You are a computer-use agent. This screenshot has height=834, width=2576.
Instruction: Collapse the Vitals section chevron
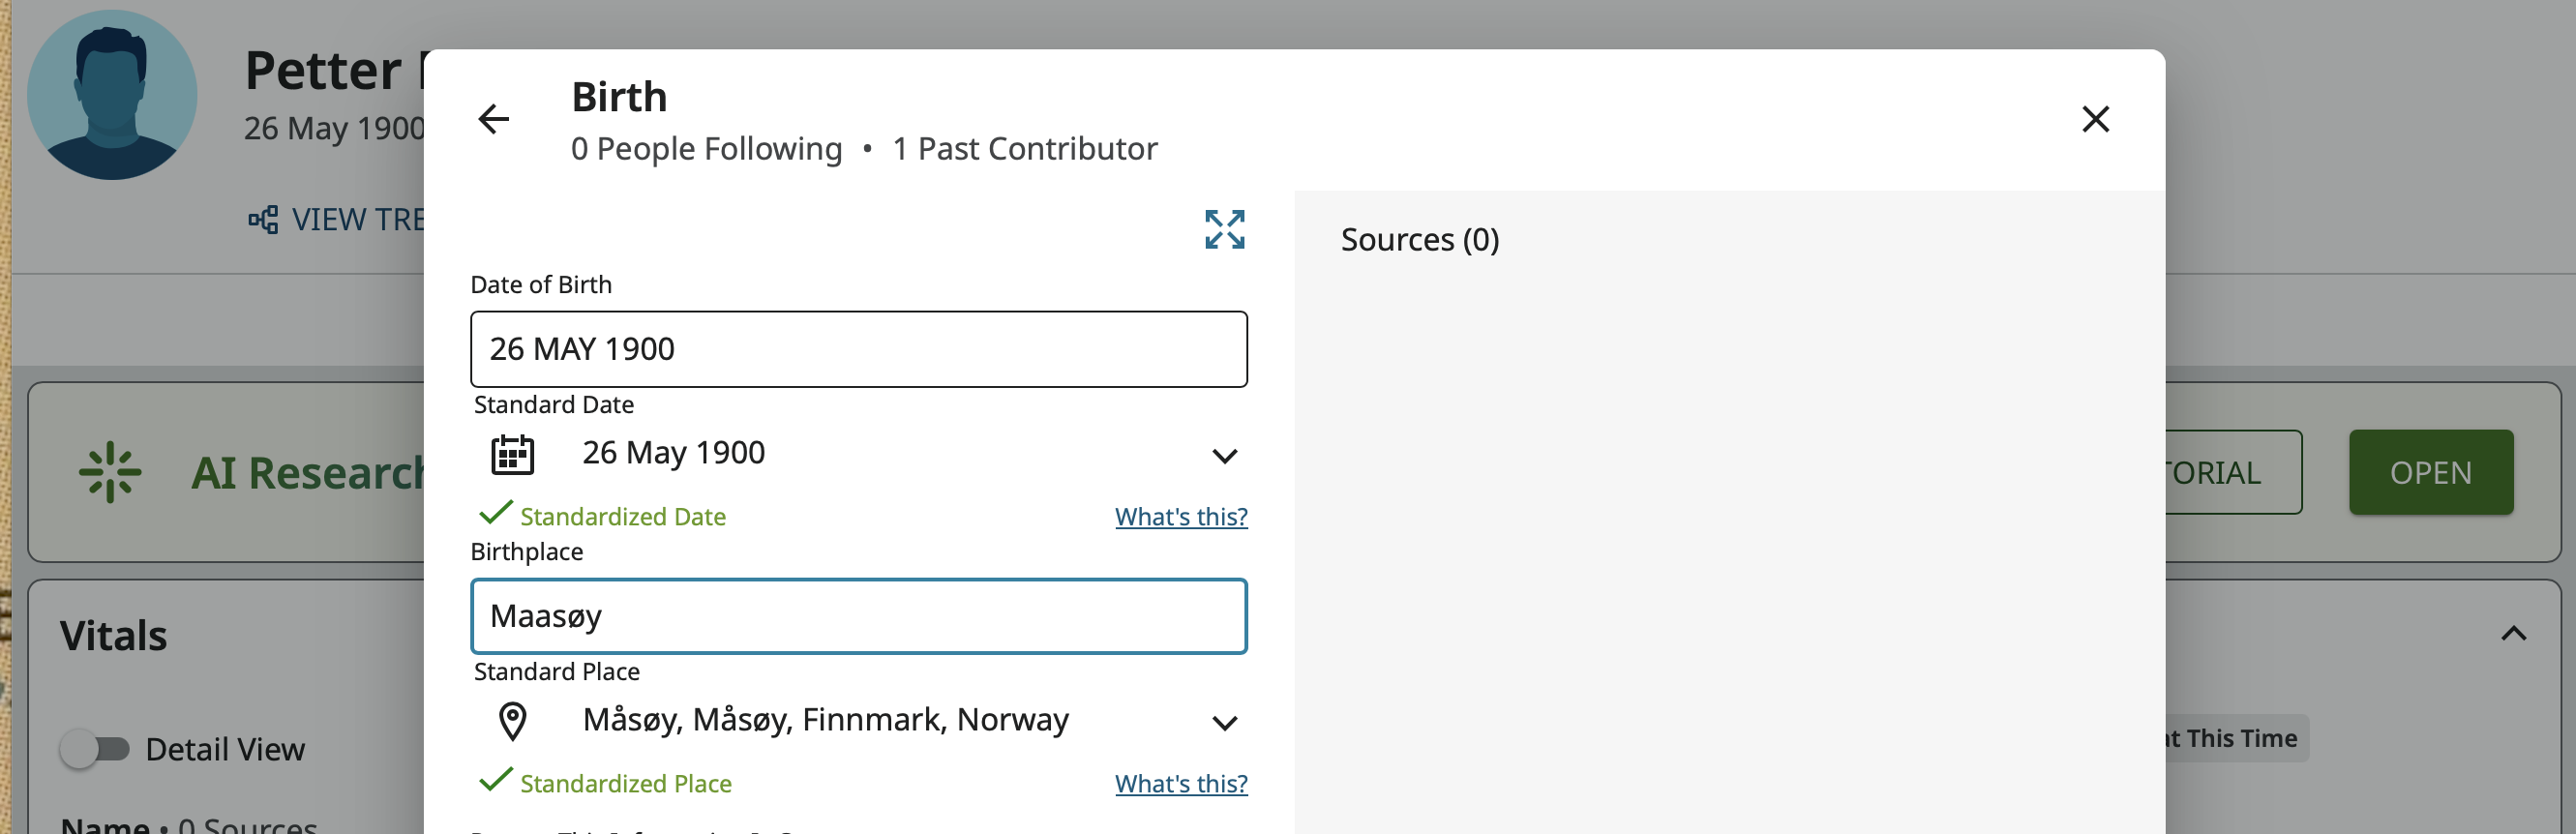pos(2513,634)
